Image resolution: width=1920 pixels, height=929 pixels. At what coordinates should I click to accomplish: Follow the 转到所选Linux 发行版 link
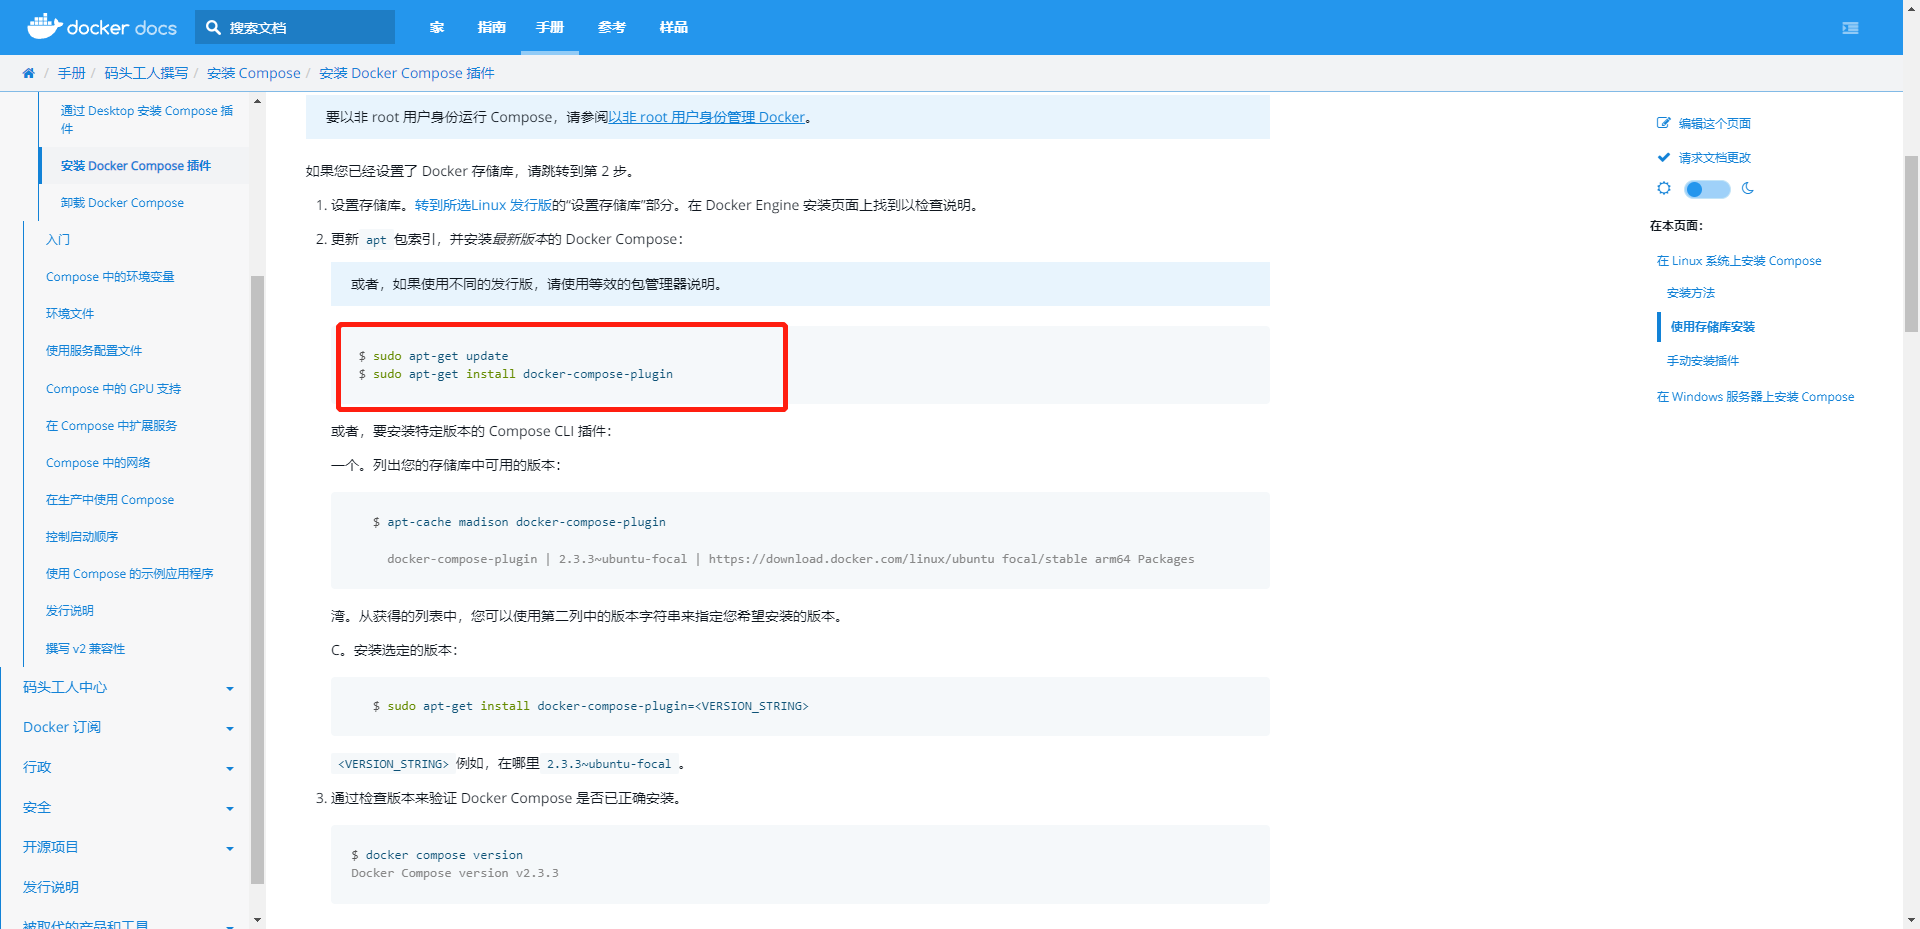tap(483, 205)
